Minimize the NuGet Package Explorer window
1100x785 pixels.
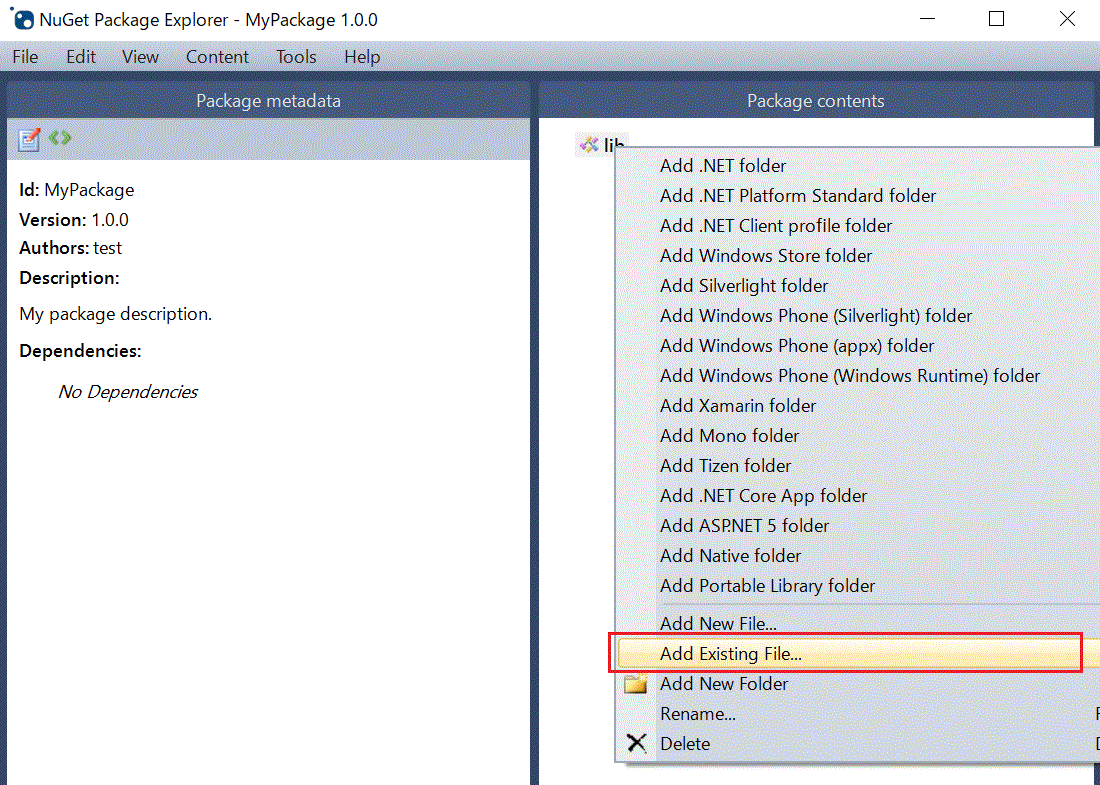point(927,19)
